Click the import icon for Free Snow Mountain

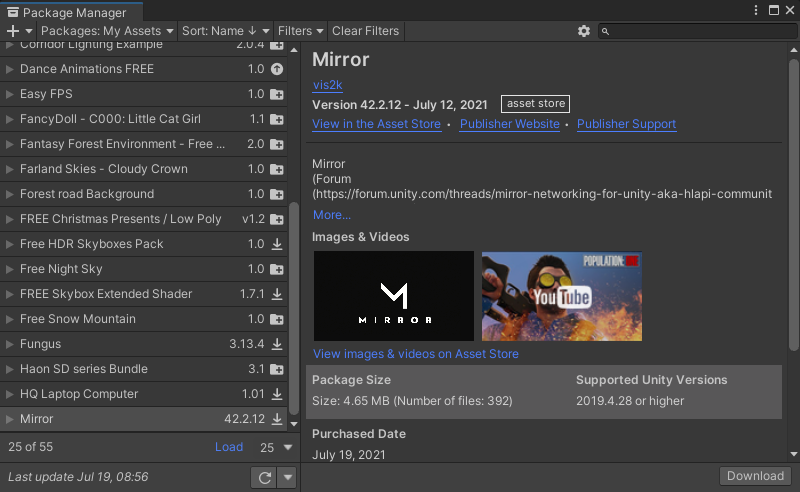point(277,319)
